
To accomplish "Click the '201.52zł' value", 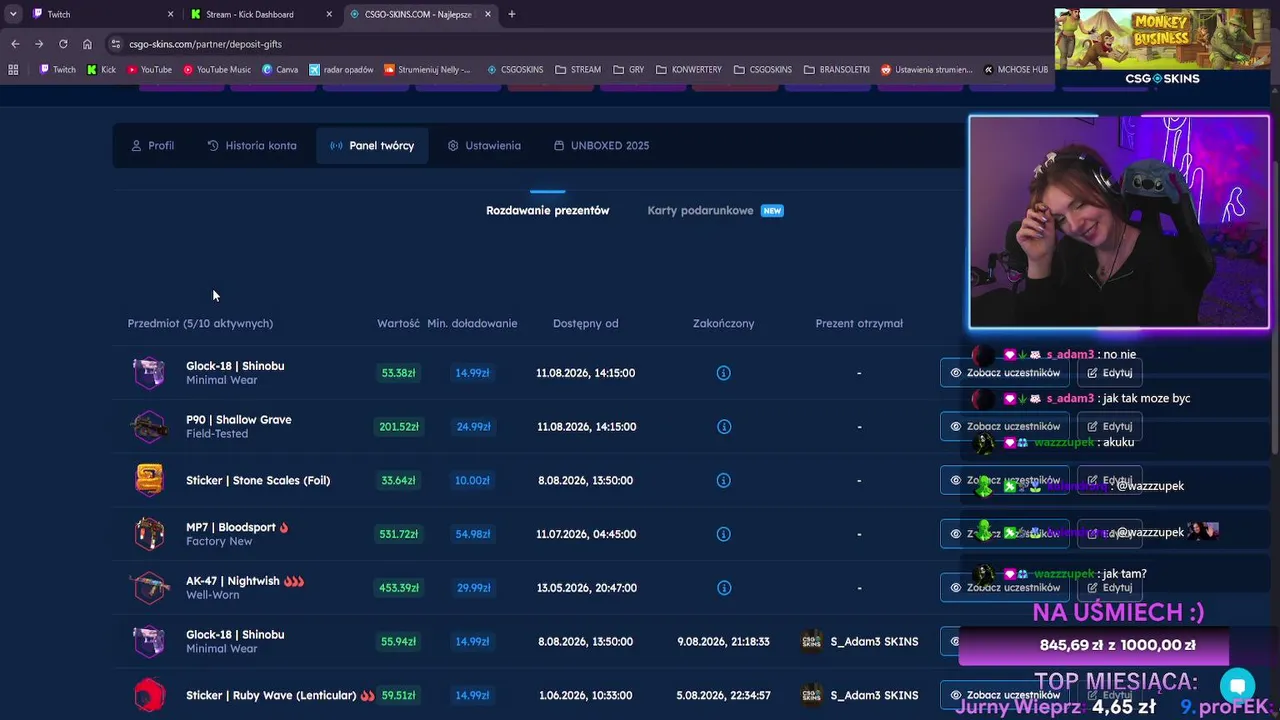I will point(399,427).
